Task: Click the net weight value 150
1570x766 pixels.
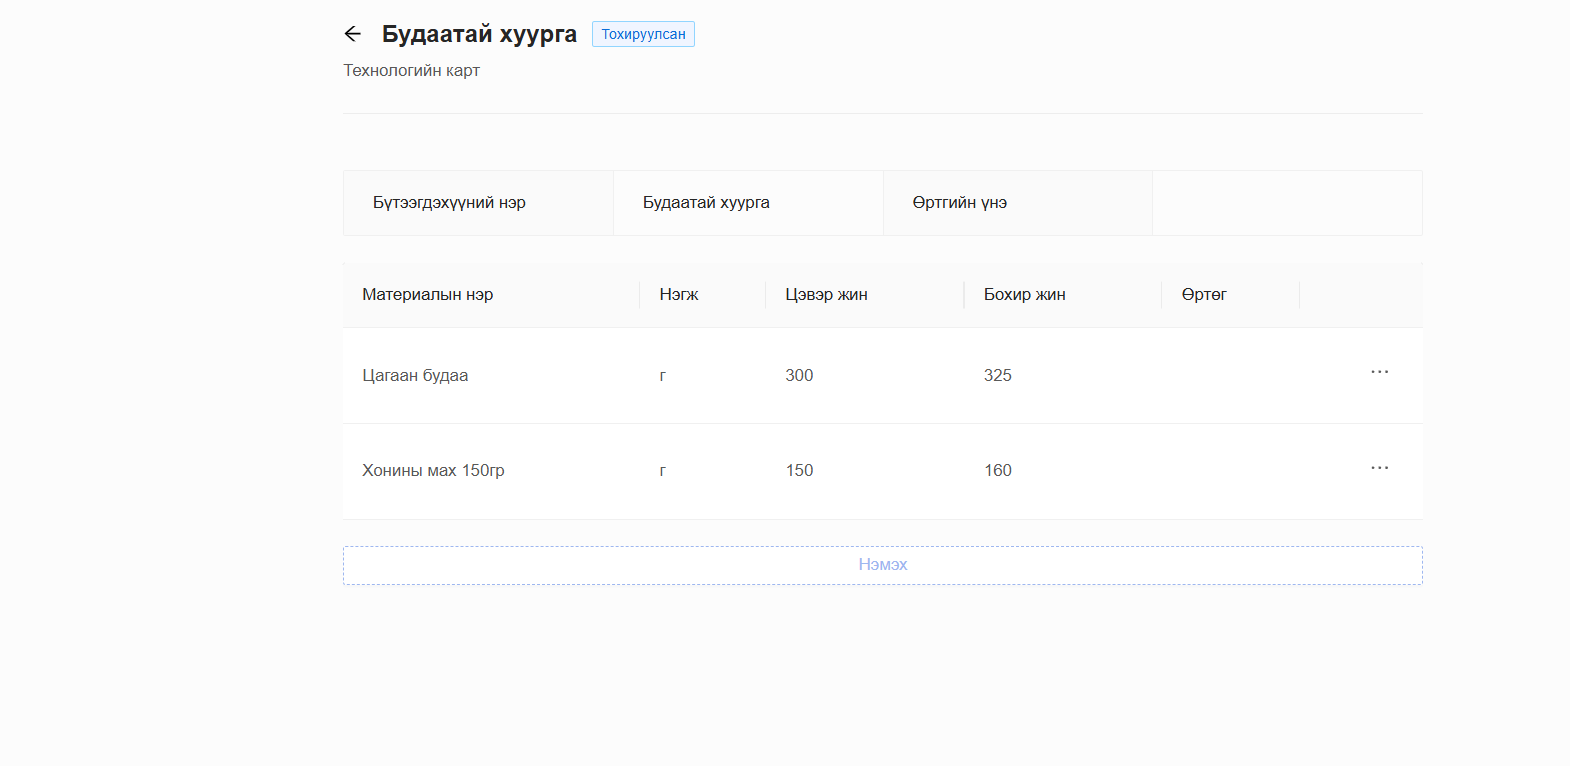Action: pyautogui.click(x=799, y=471)
